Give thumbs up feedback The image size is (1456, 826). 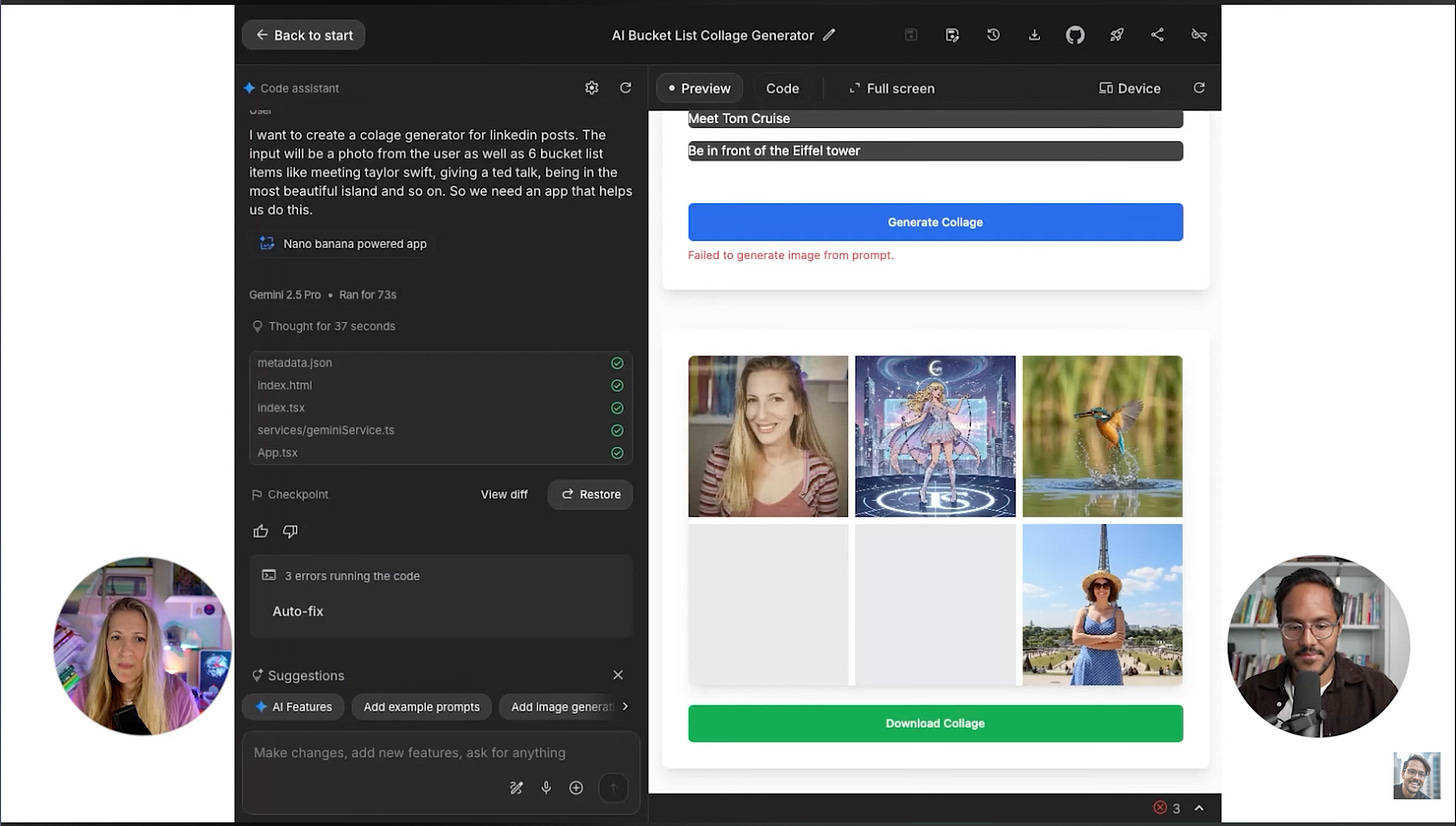261,531
